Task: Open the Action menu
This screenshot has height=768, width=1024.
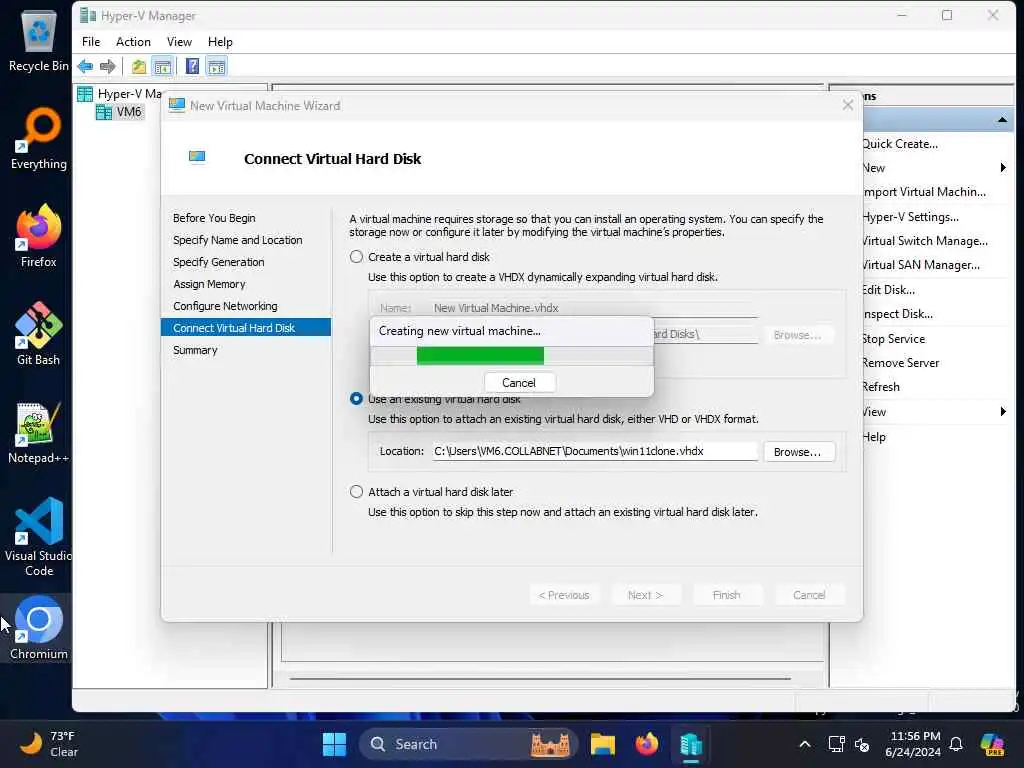Action: (133, 42)
